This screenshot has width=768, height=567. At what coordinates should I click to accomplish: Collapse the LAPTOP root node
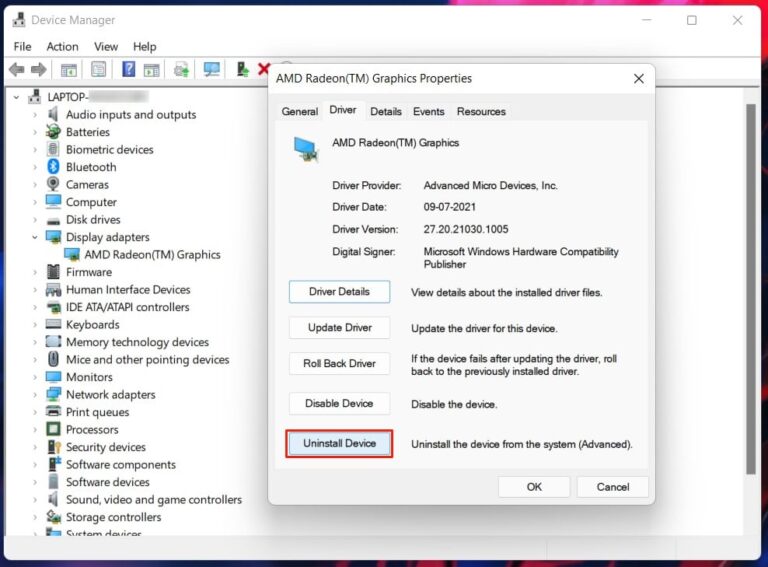(x=16, y=97)
